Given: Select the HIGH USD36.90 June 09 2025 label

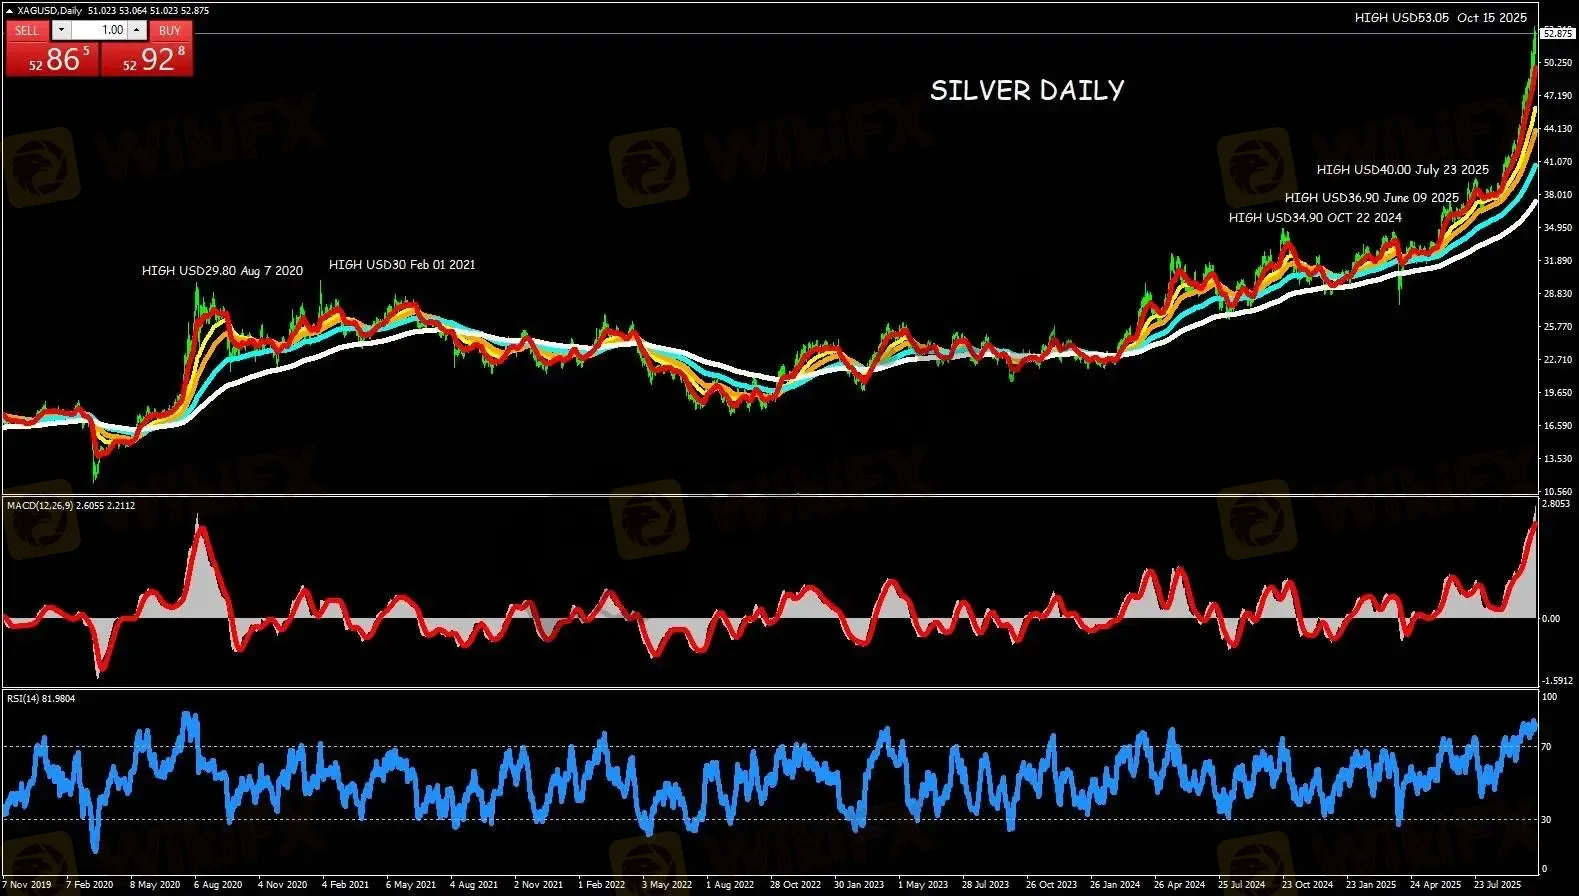Looking at the screenshot, I should [1372, 198].
